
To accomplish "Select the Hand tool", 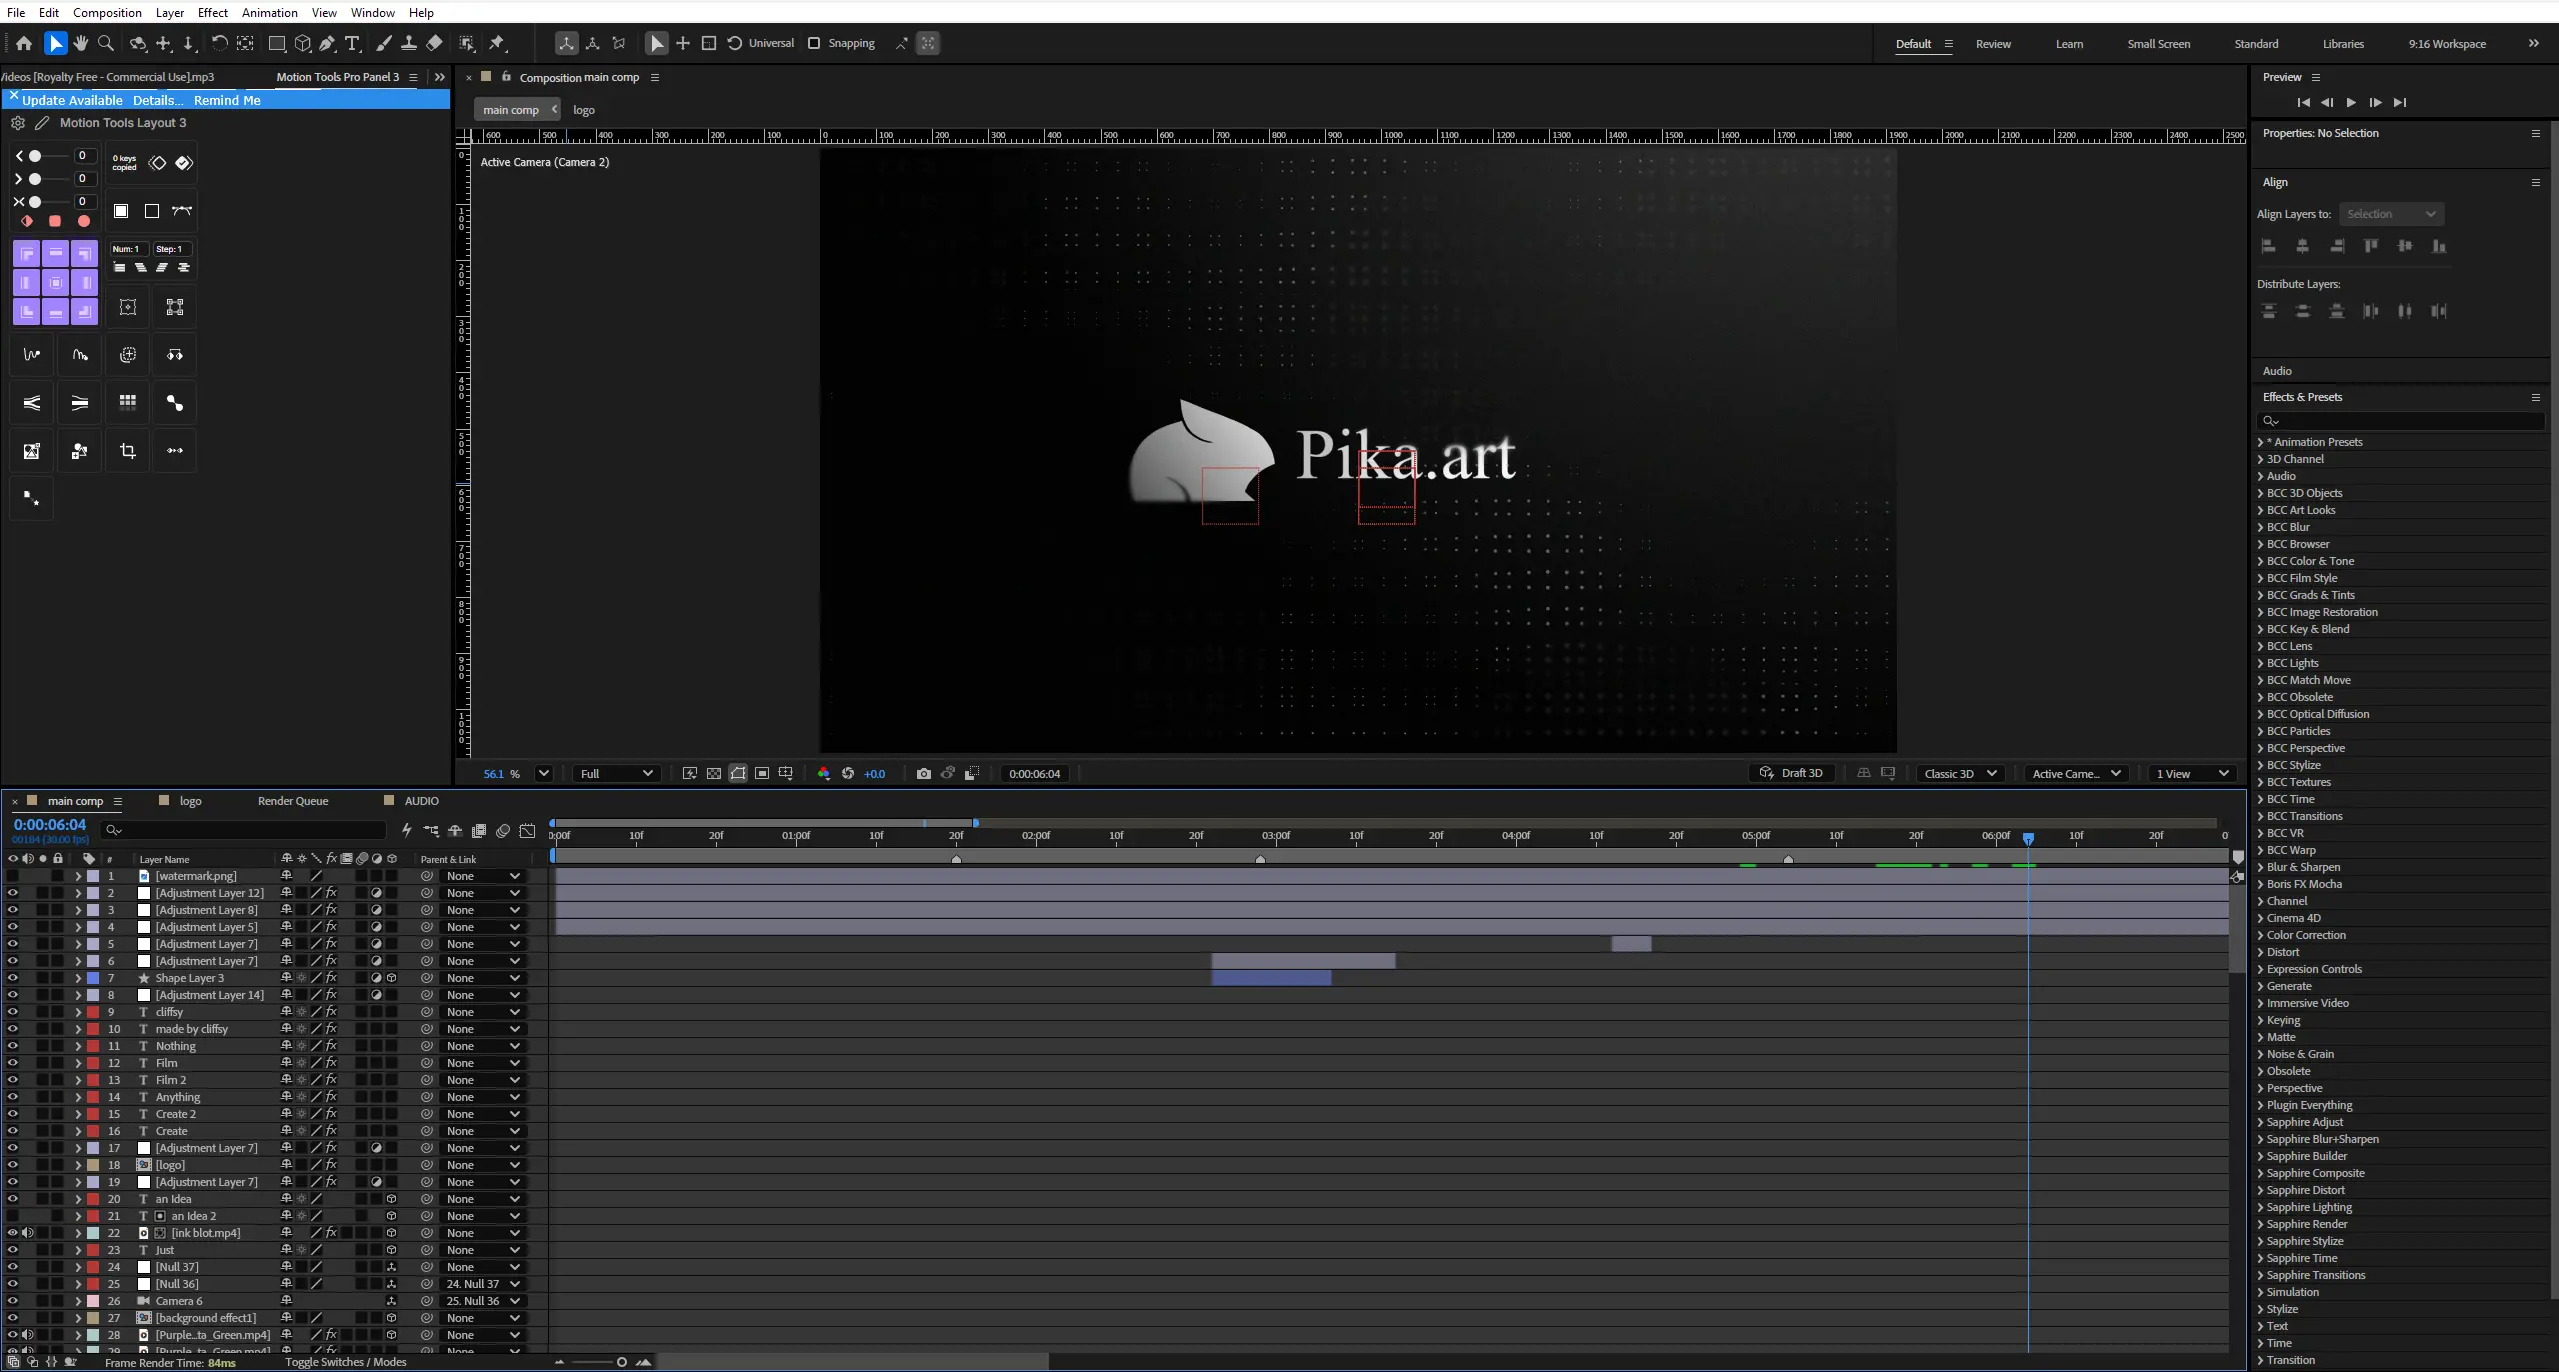I will 81,43.
